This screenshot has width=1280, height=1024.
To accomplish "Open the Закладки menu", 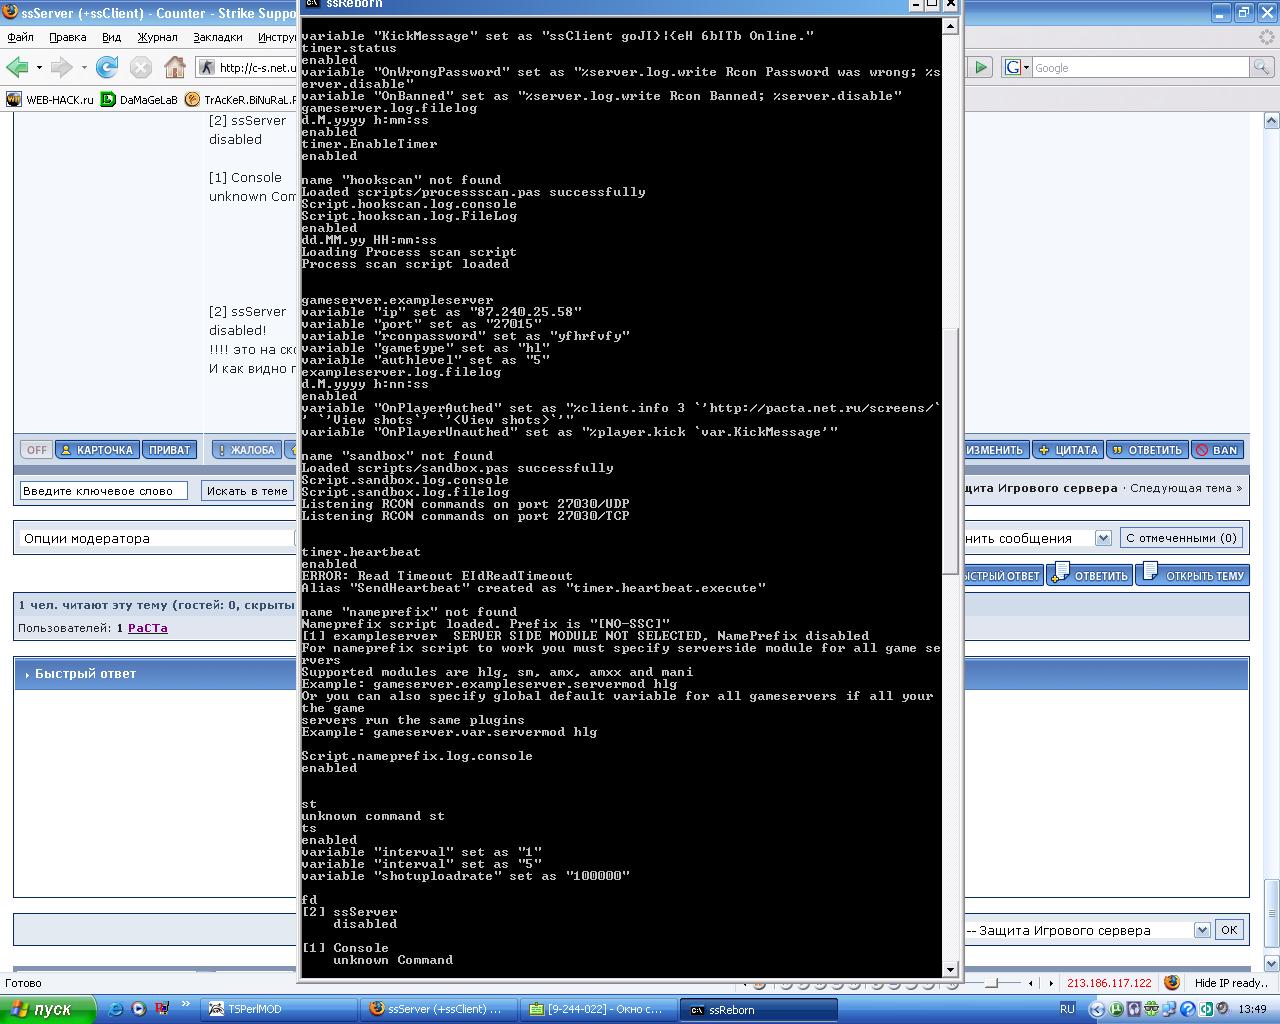I will click(218, 37).
